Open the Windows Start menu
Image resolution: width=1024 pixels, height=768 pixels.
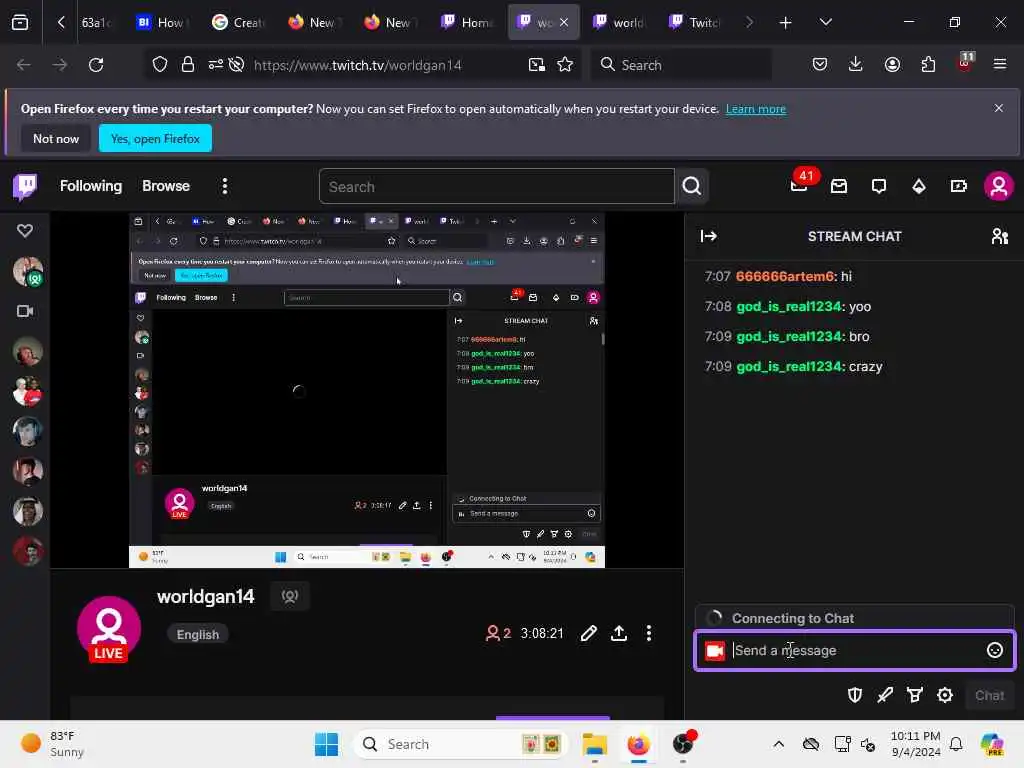[326, 744]
